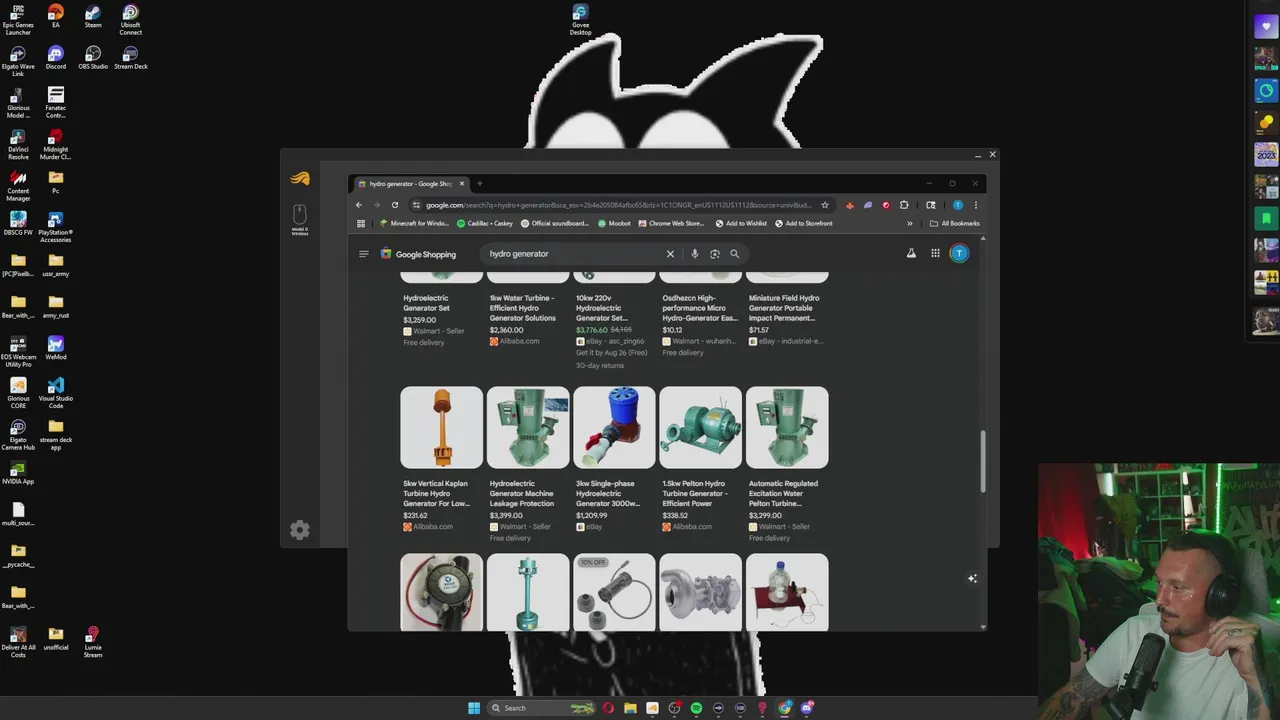
Task: Open Hydroelectric Generator Machine Leakage Protection image
Action: point(528,427)
